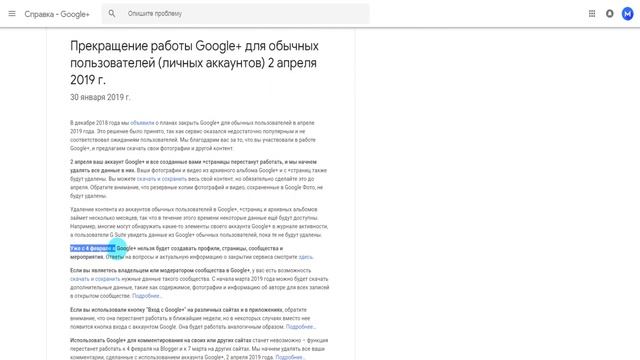Image resolution: width=640 pixels, height=360 pixels.
Task: Open 'скачать и сохранить' link in the 2 апреля paragraph
Action: [162, 179]
